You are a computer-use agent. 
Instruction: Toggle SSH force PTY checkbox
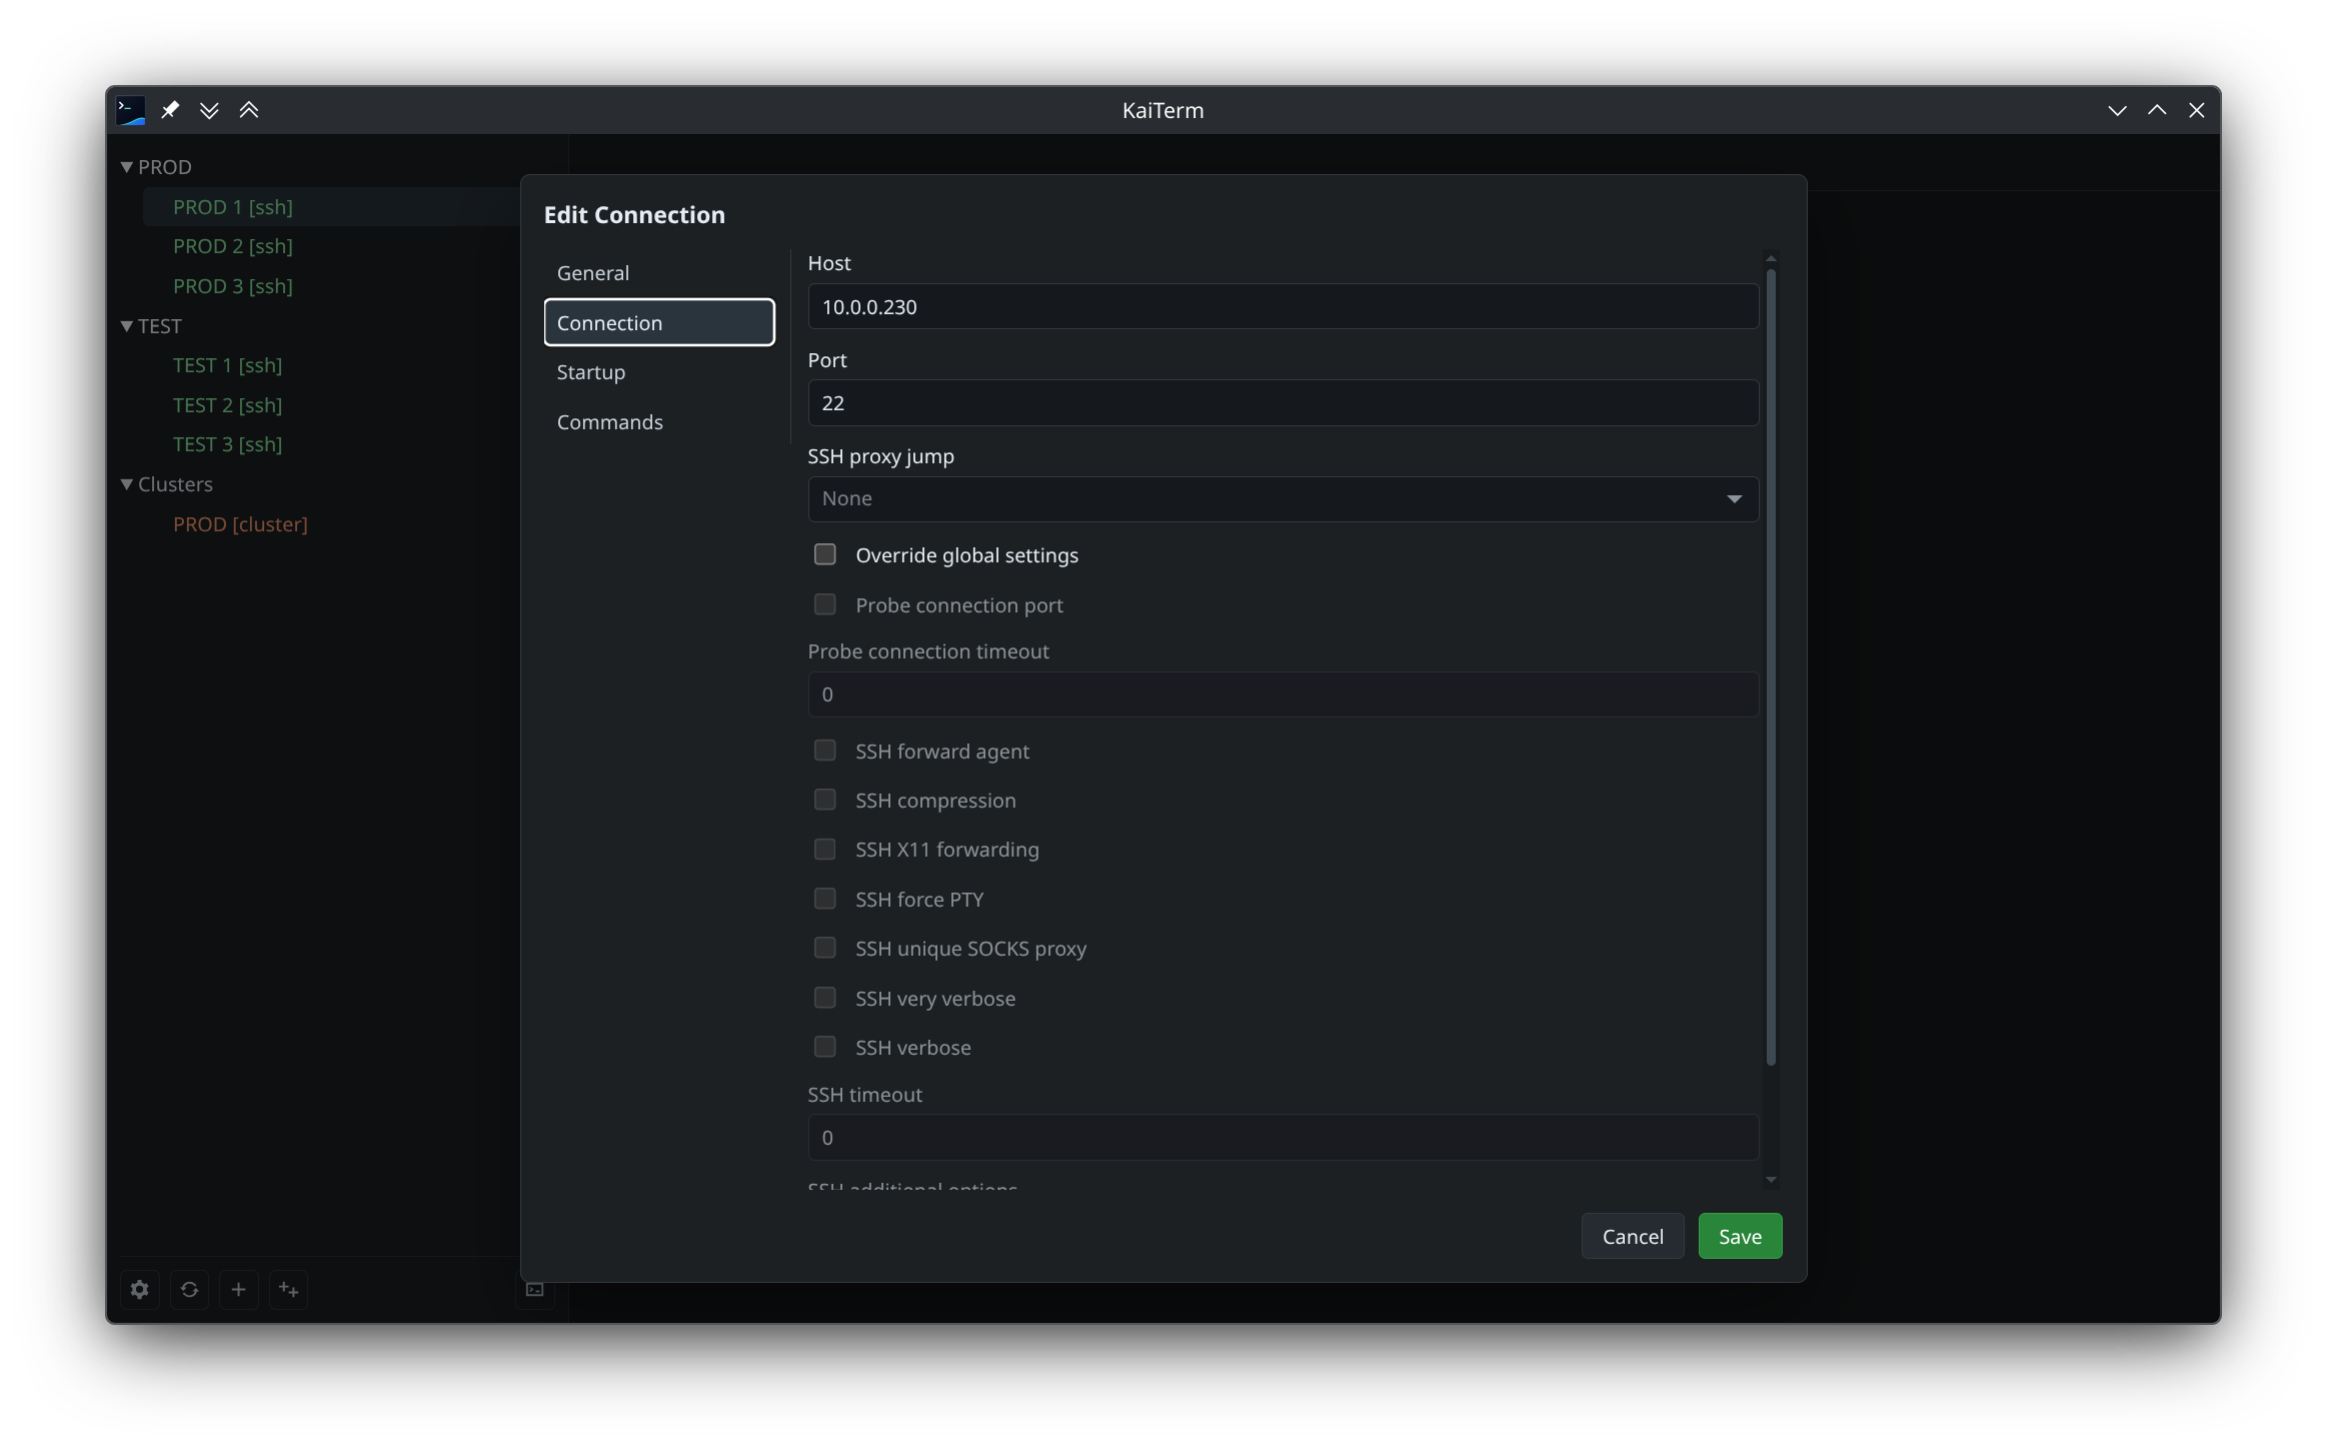tap(824, 898)
